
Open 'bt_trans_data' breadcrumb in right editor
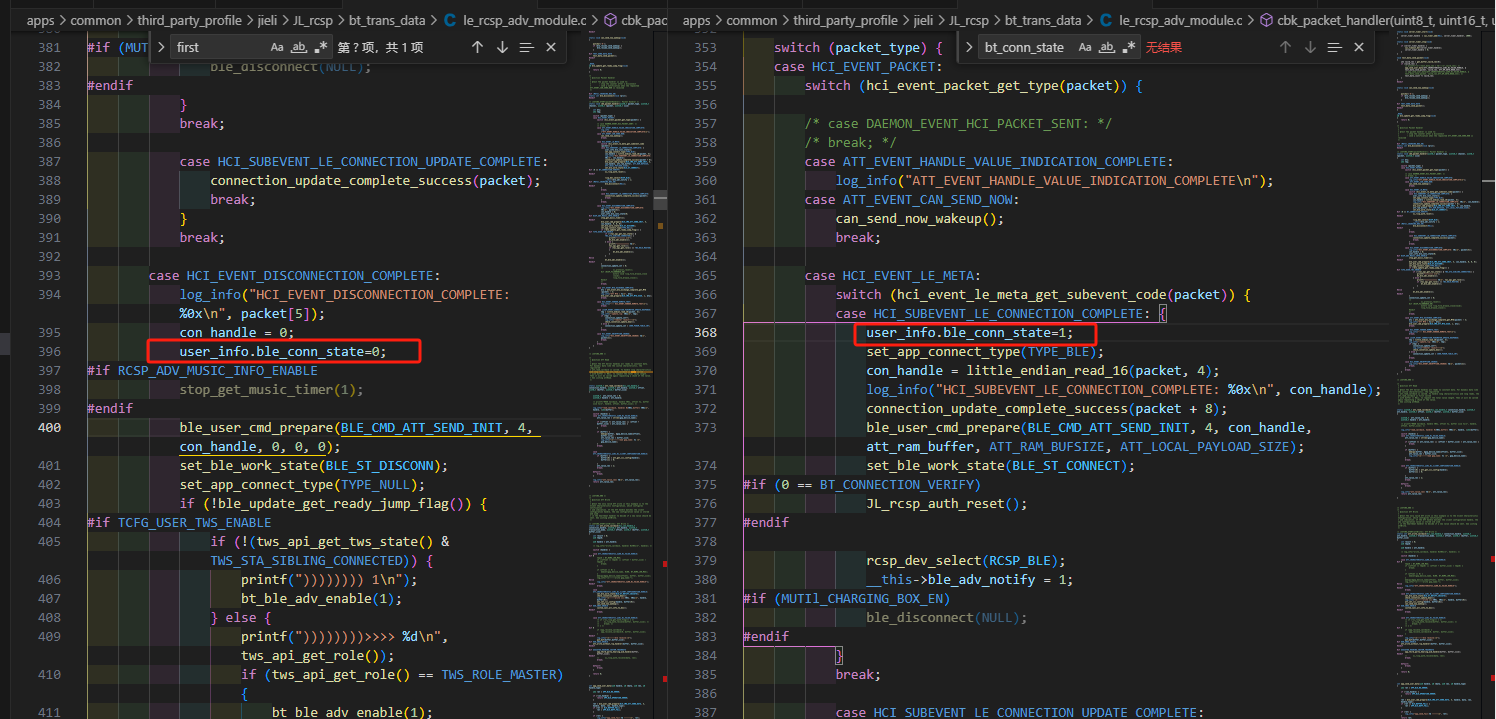point(1043,20)
